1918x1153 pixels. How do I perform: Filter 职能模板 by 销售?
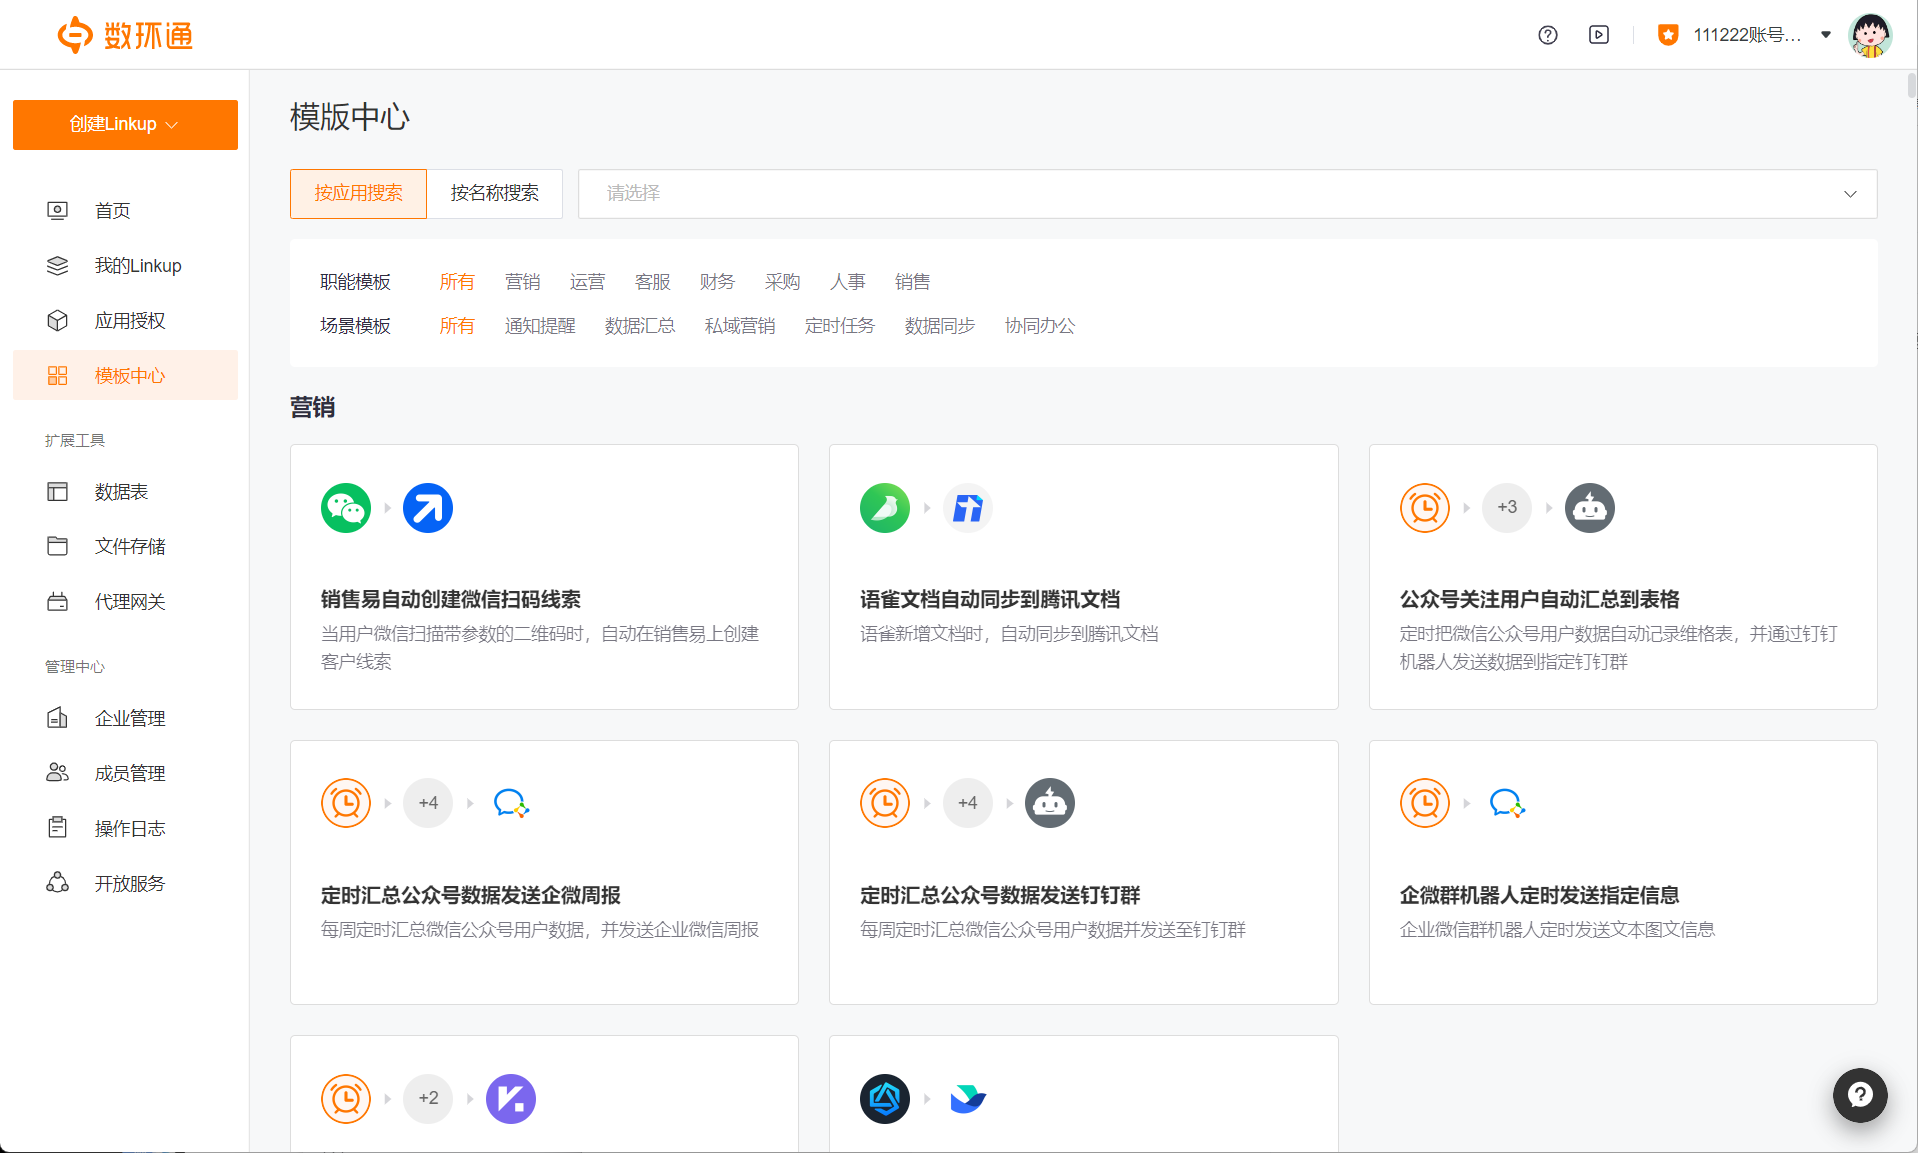click(x=912, y=282)
